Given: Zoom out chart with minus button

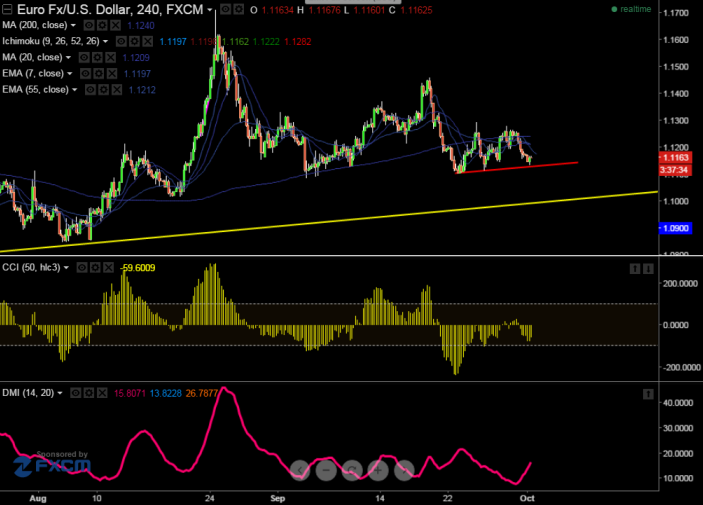Looking at the screenshot, I should pyautogui.click(x=326, y=470).
